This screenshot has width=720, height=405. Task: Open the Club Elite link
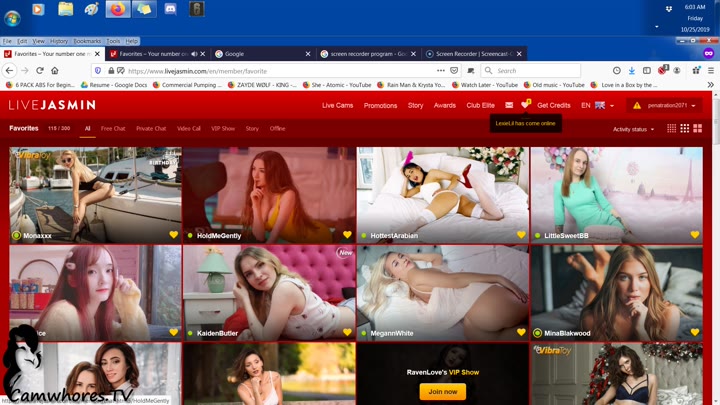[480, 105]
